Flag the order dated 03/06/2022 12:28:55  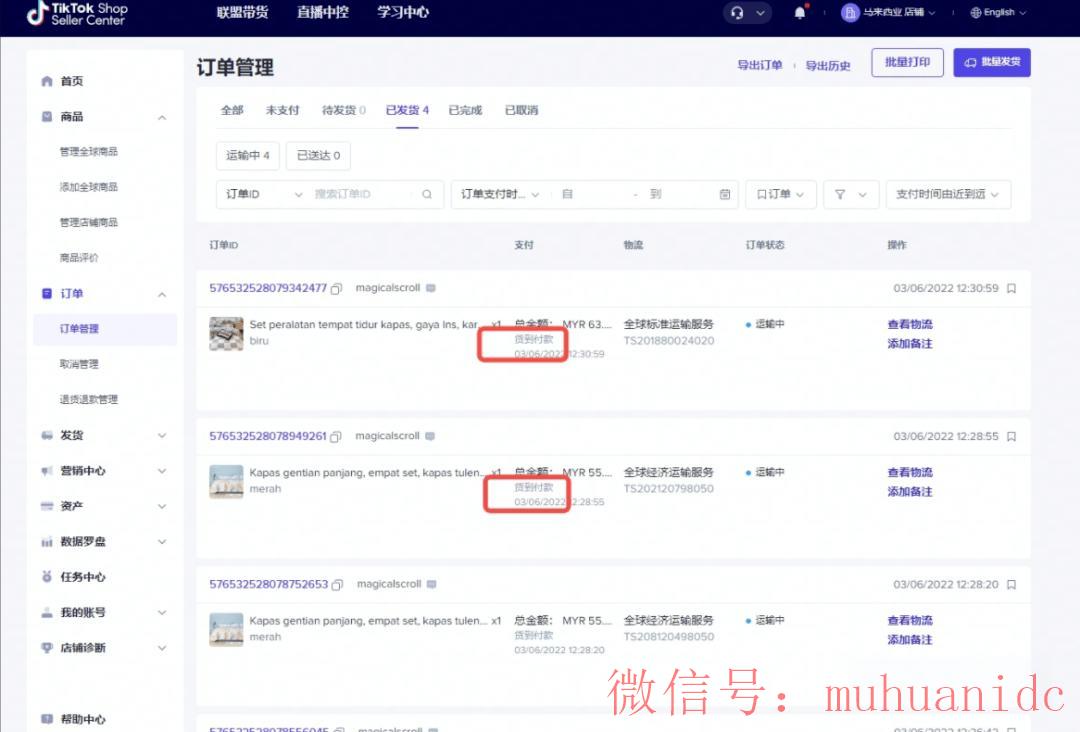[1011, 437]
